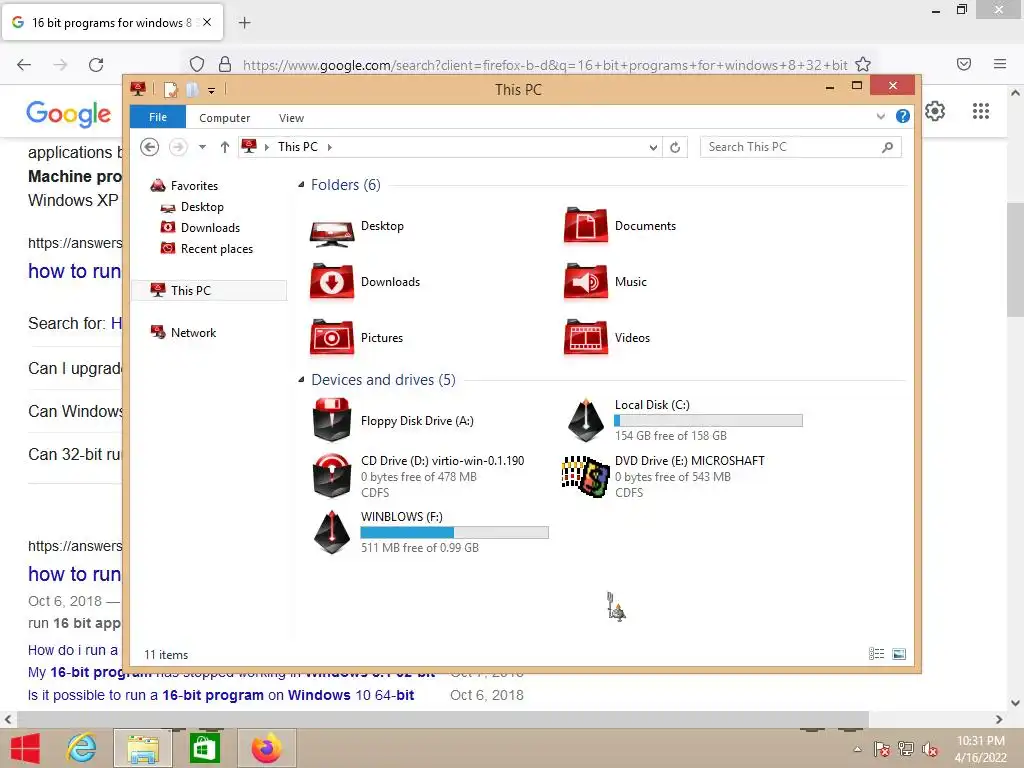Click the Explorer Back arrow button
The image size is (1024, 768).
pyautogui.click(x=150, y=147)
